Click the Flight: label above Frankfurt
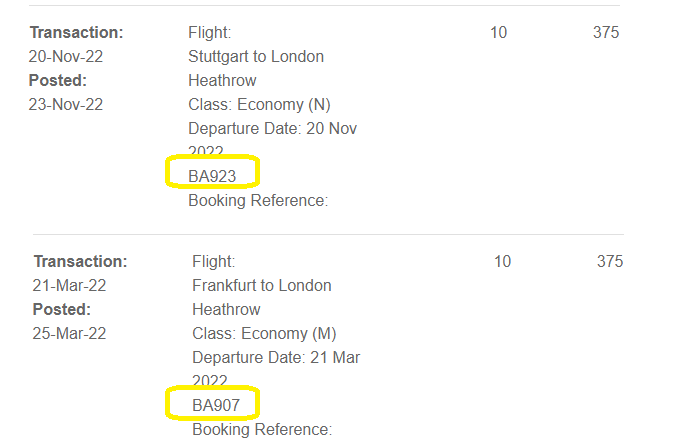Screen dimensions: 694x438 tap(214, 261)
